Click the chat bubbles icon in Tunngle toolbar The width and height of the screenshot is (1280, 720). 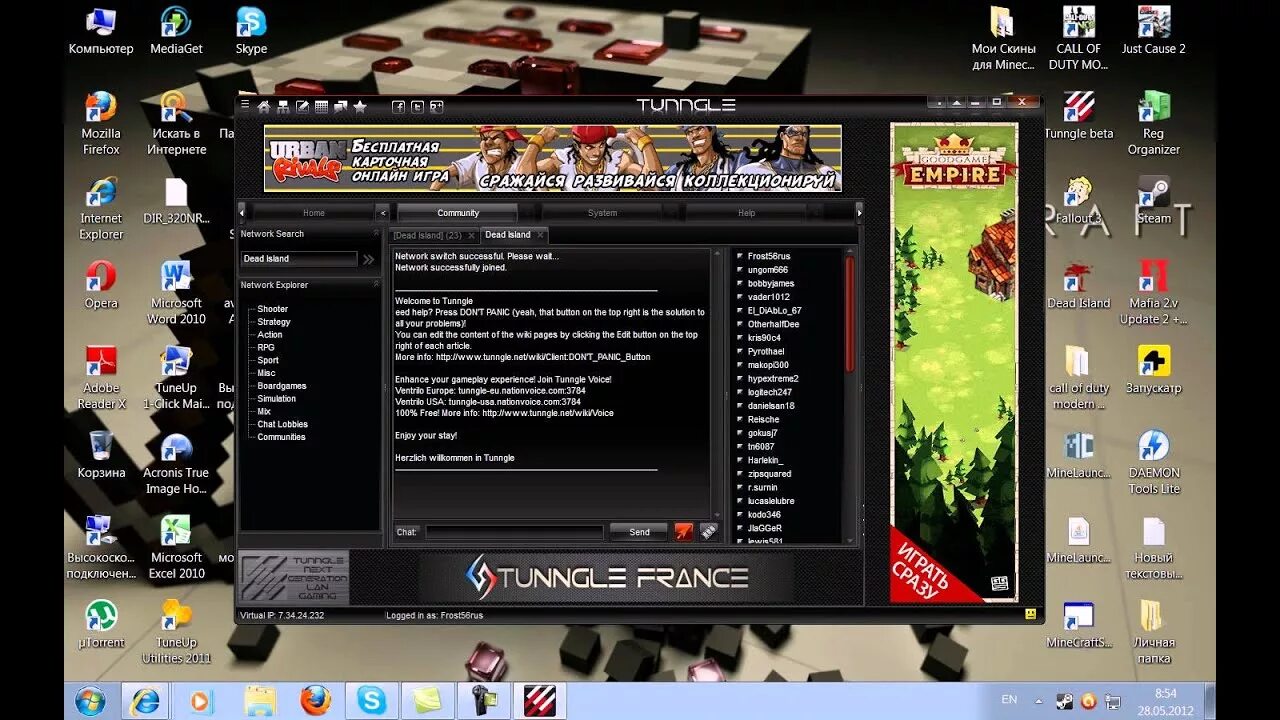click(x=340, y=106)
